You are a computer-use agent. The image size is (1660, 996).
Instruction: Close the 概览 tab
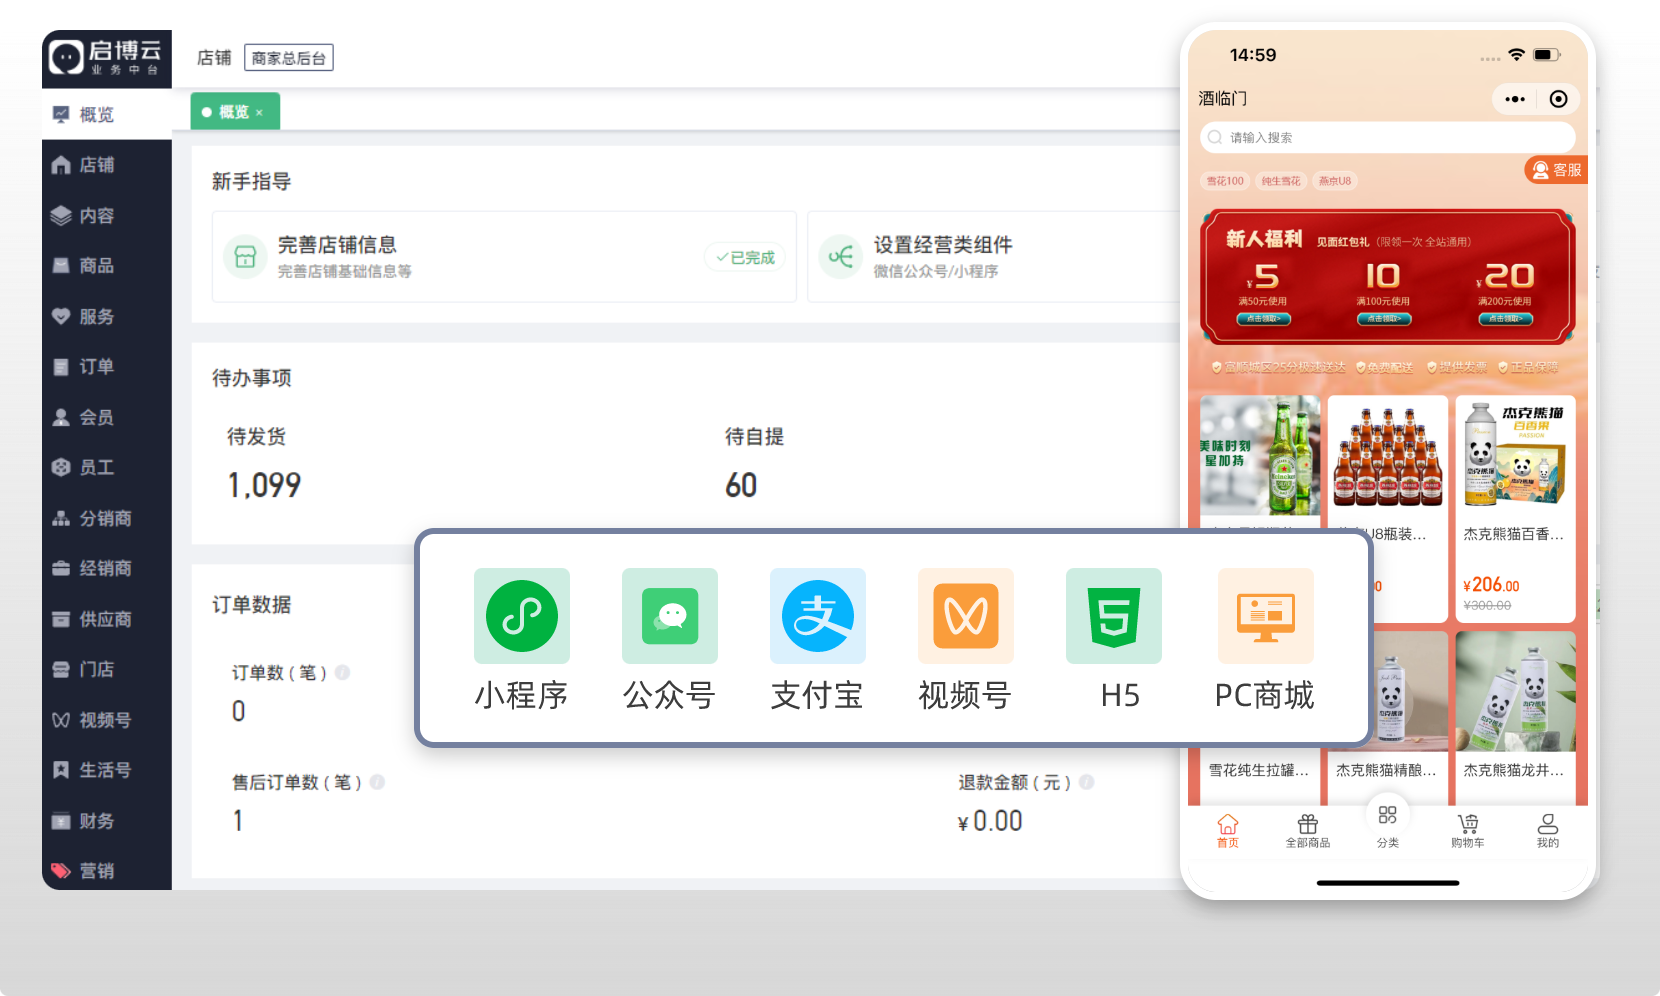click(260, 113)
